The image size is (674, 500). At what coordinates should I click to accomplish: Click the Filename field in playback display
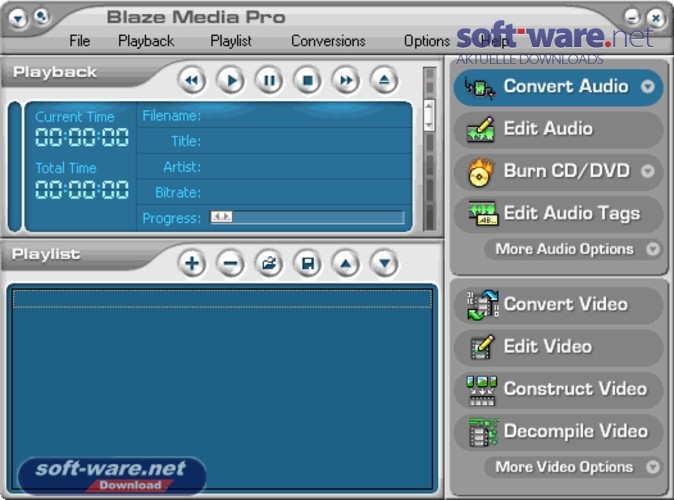pos(274,115)
